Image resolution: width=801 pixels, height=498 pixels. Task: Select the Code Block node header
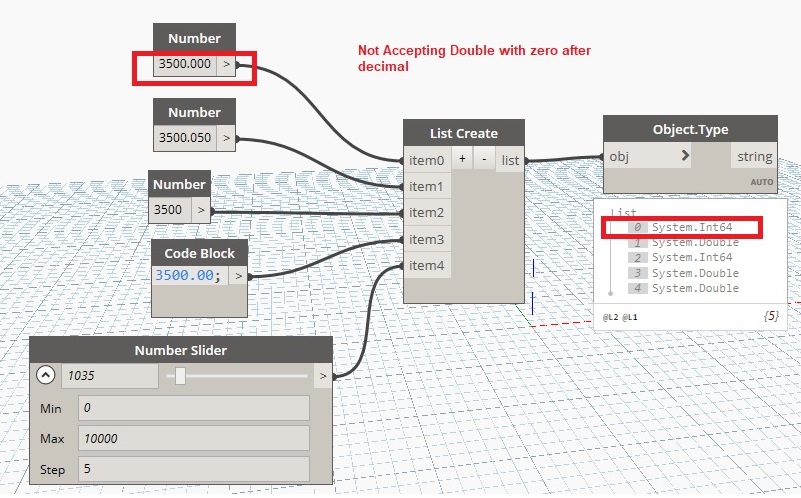pos(199,253)
